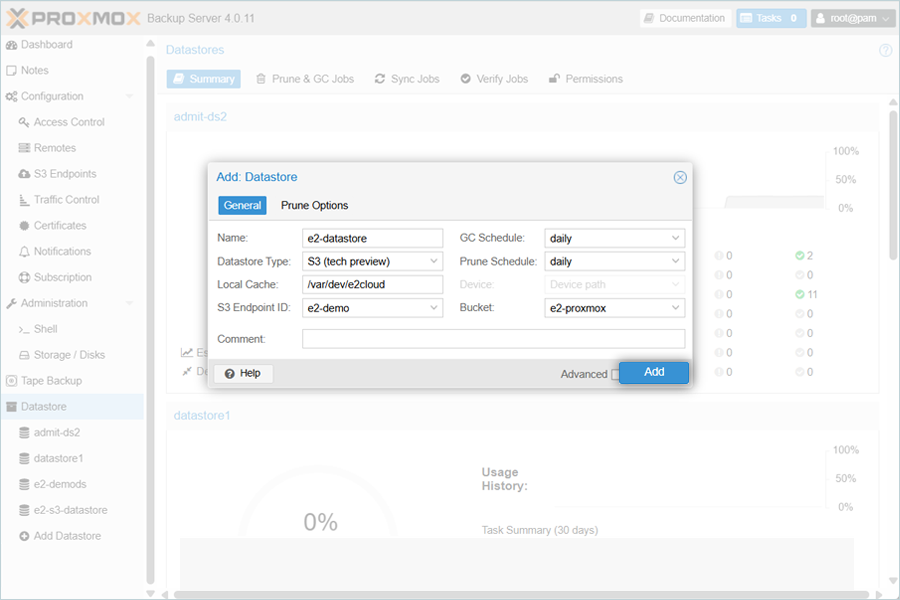Enable the Advanced checkbox
900x600 pixels.
pyautogui.click(x=615, y=374)
